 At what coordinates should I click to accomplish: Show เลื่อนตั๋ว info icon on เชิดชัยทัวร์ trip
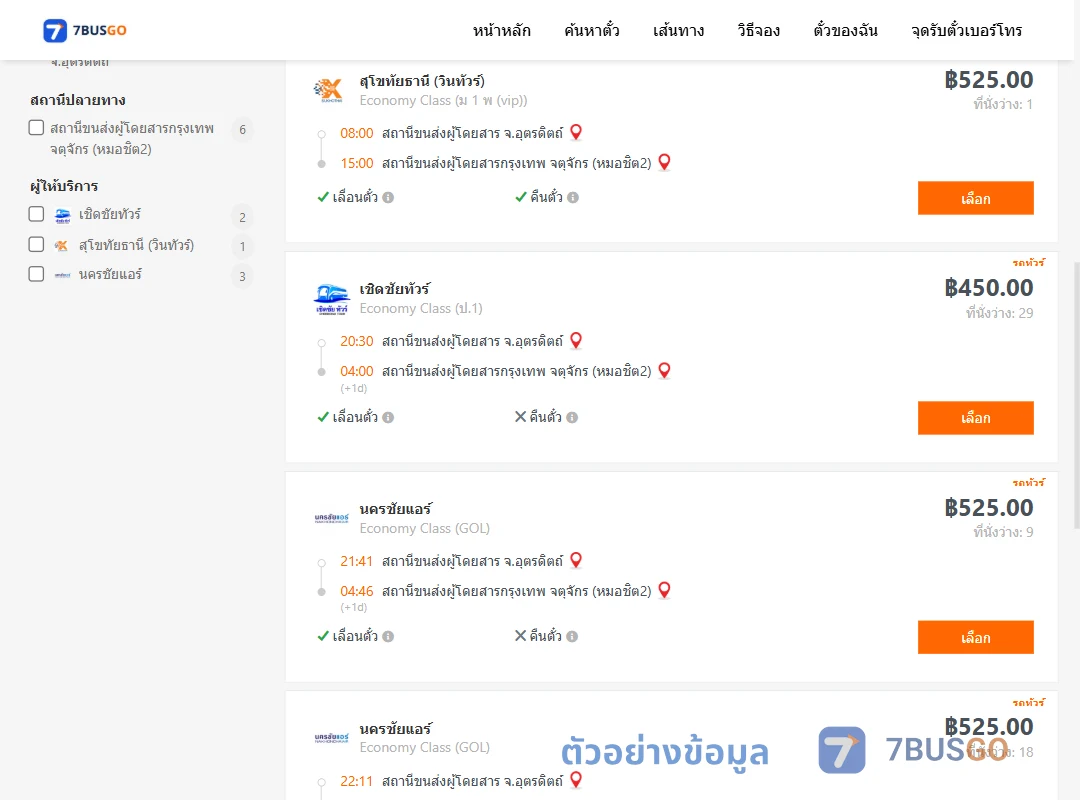coord(388,418)
